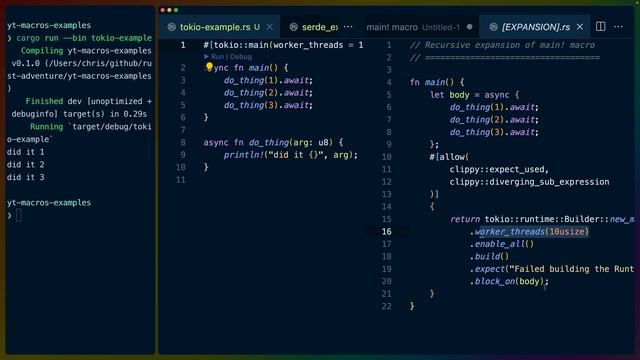Click '.enable_all()' in expansion
The image size is (640, 360).
click(x=502, y=244)
